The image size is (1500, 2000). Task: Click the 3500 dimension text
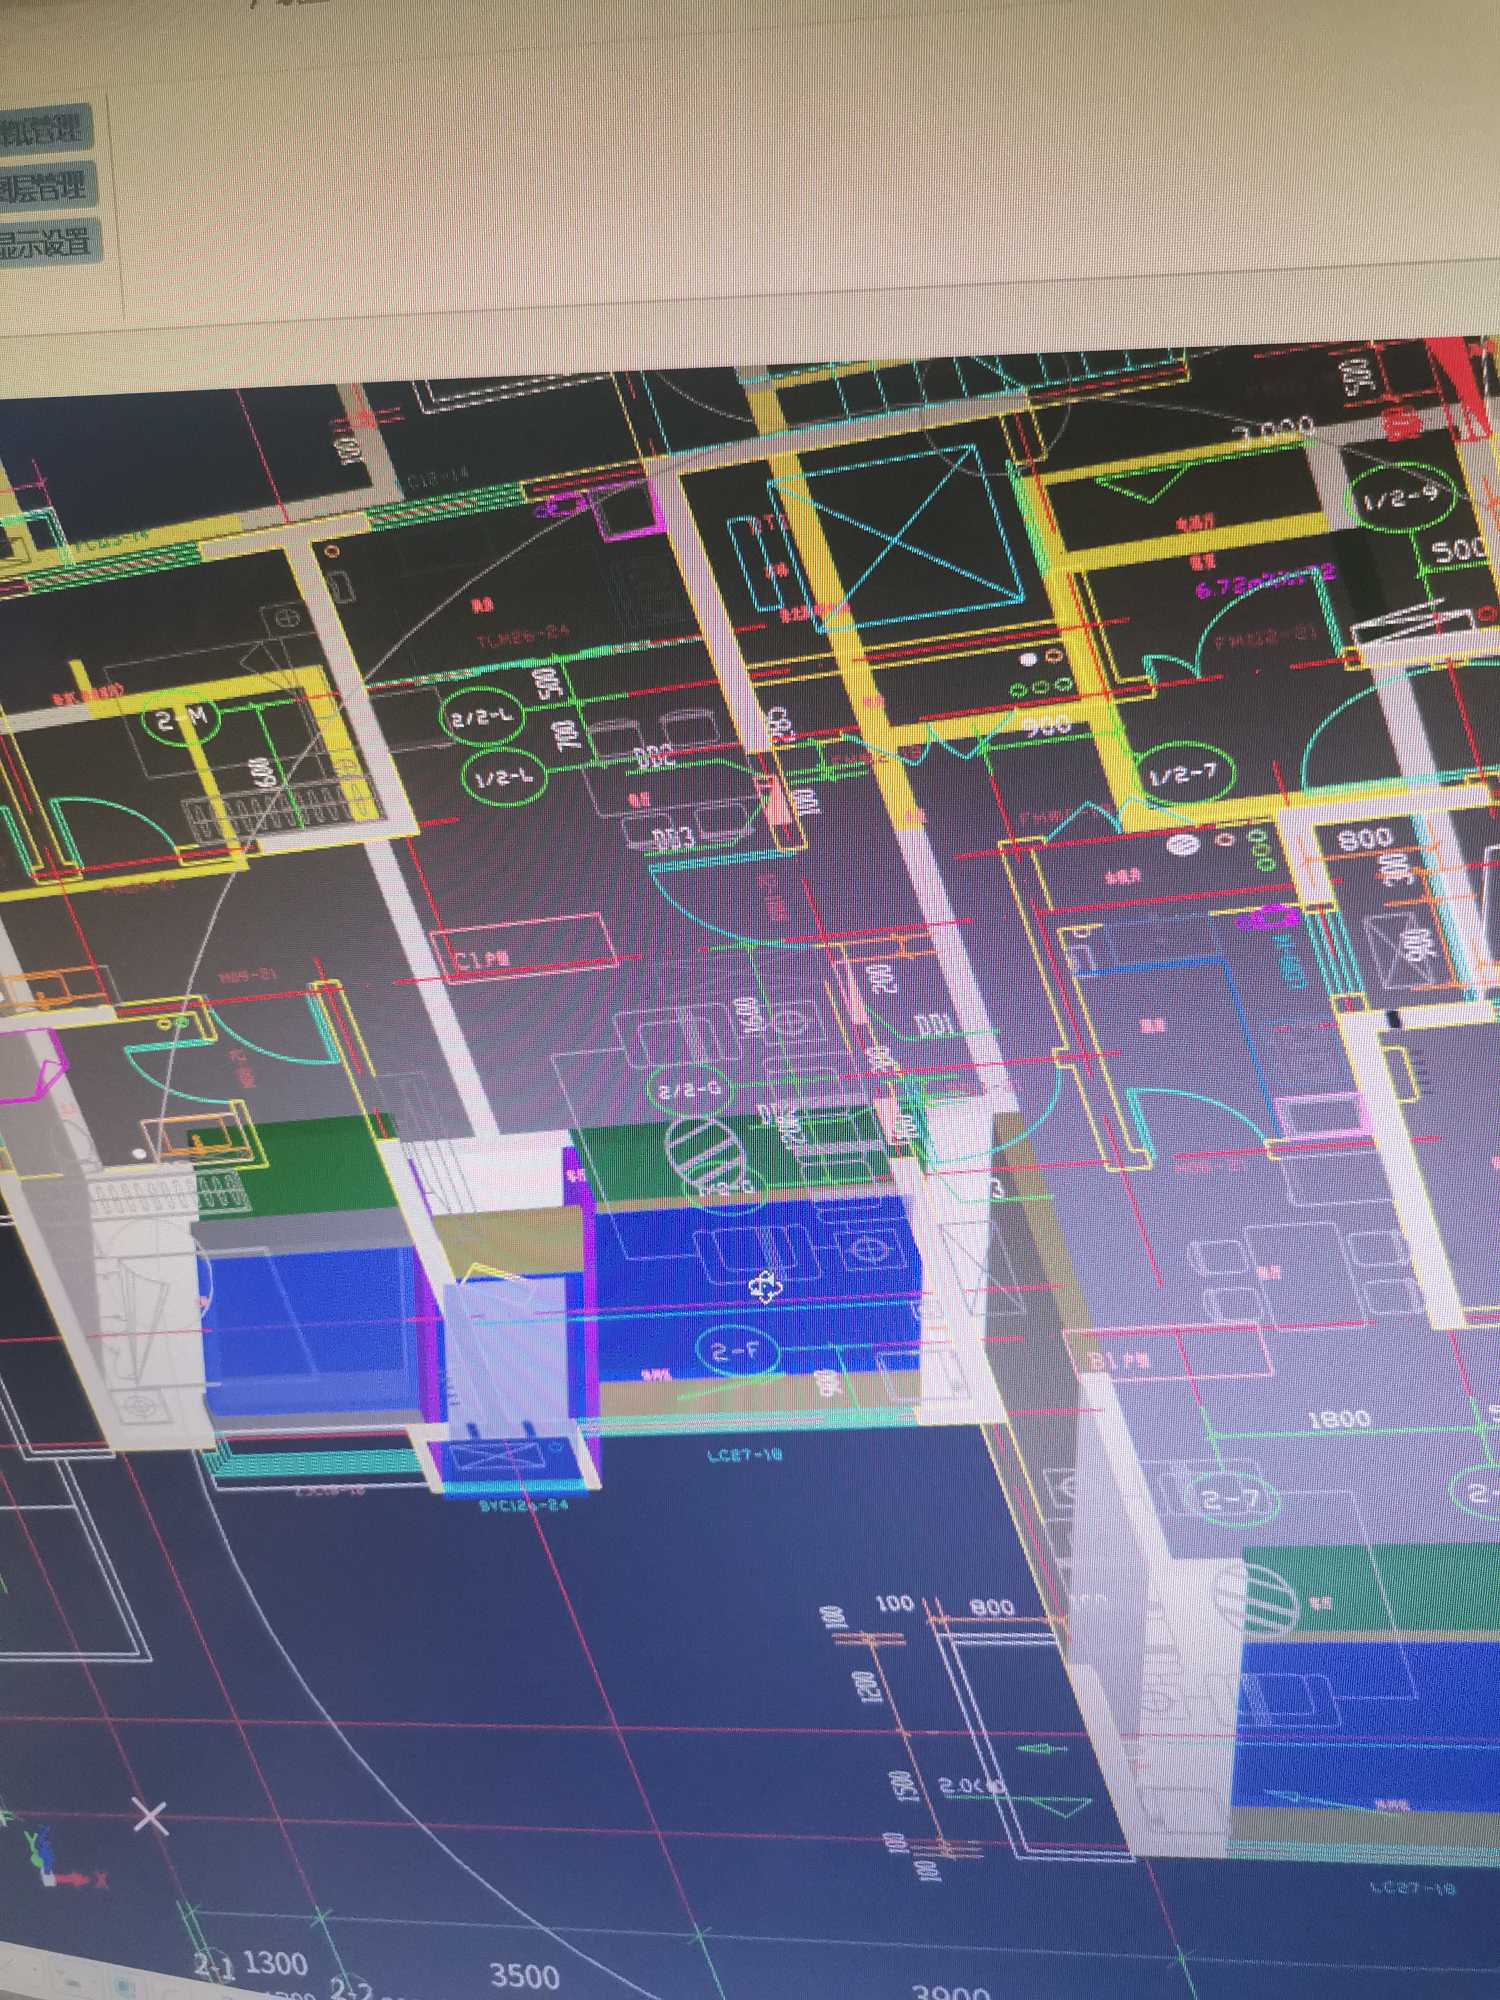click(x=524, y=1975)
